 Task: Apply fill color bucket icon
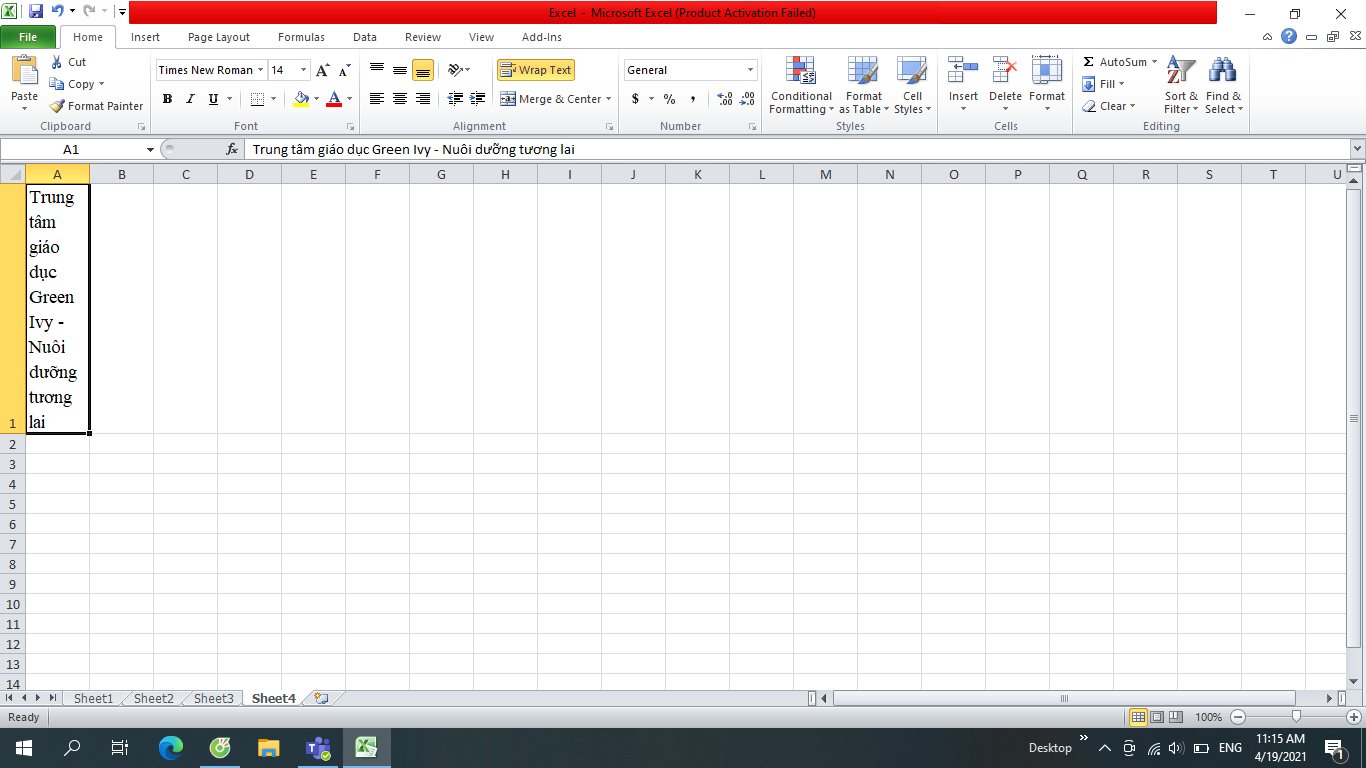[x=302, y=99]
